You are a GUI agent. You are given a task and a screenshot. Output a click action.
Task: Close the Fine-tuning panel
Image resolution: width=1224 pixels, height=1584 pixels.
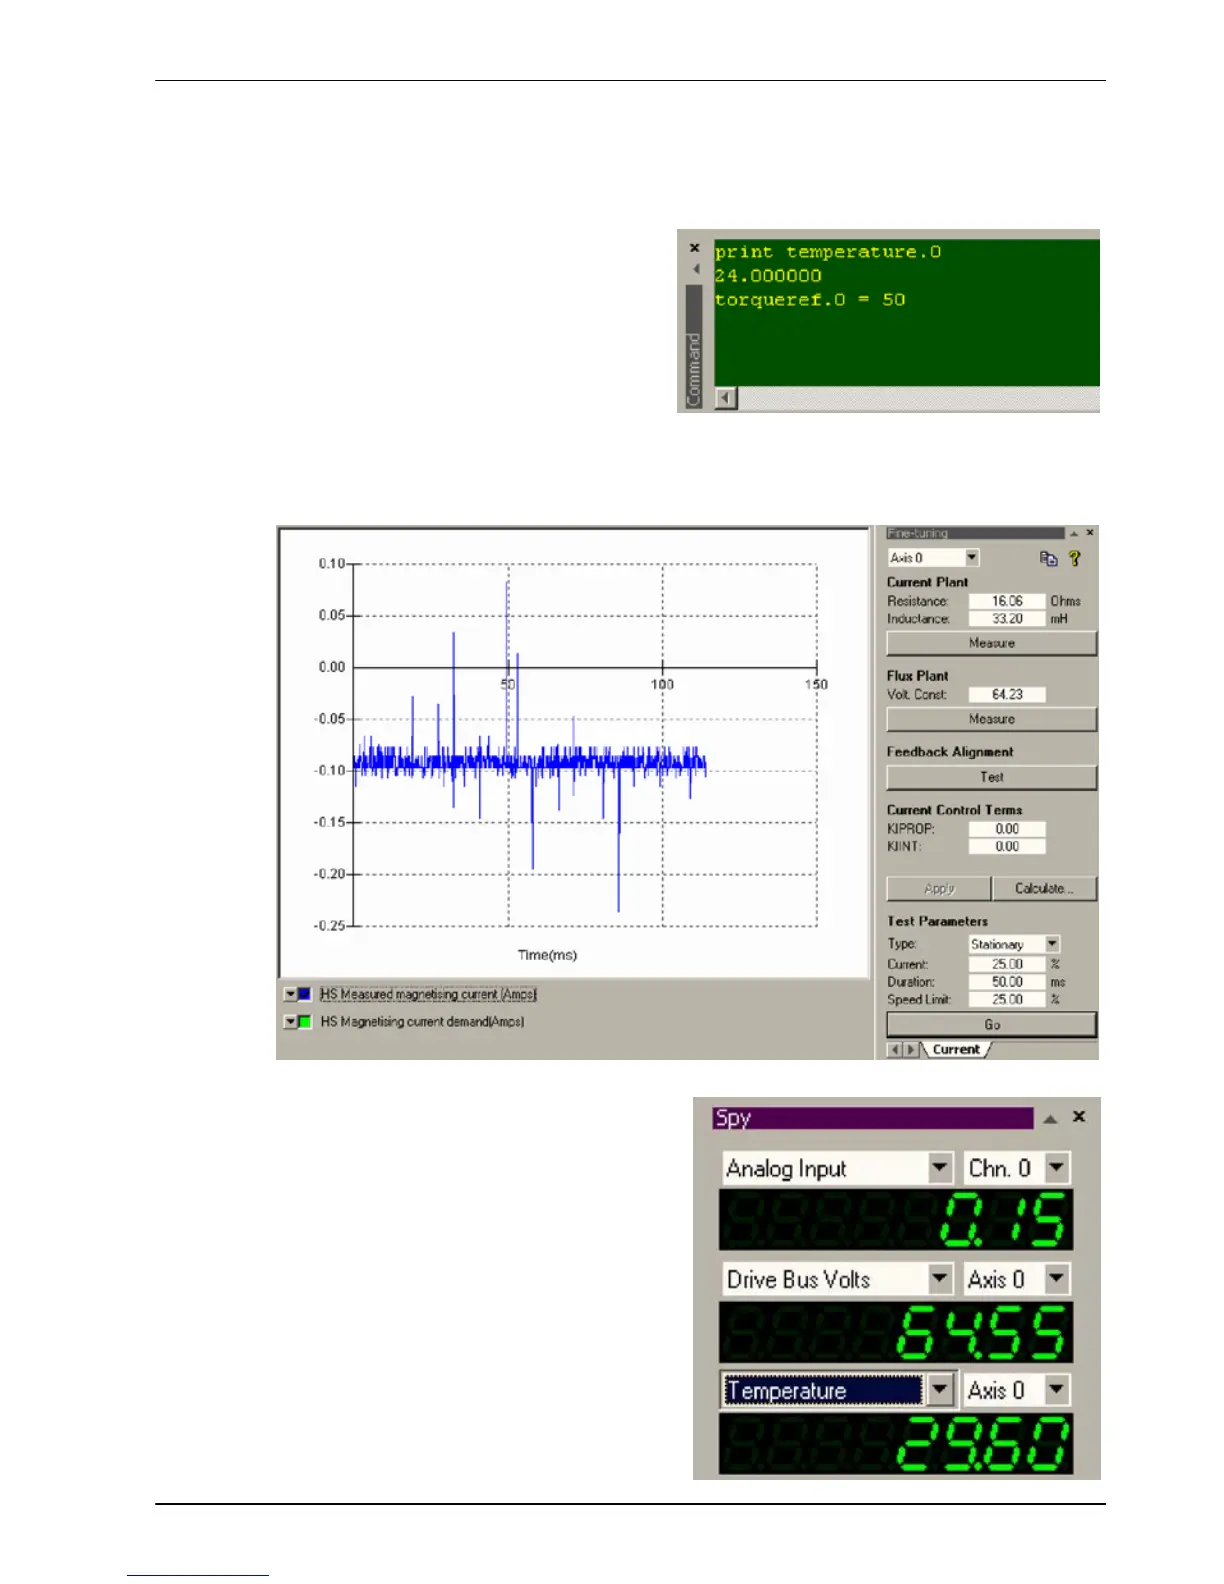pyautogui.click(x=1090, y=533)
